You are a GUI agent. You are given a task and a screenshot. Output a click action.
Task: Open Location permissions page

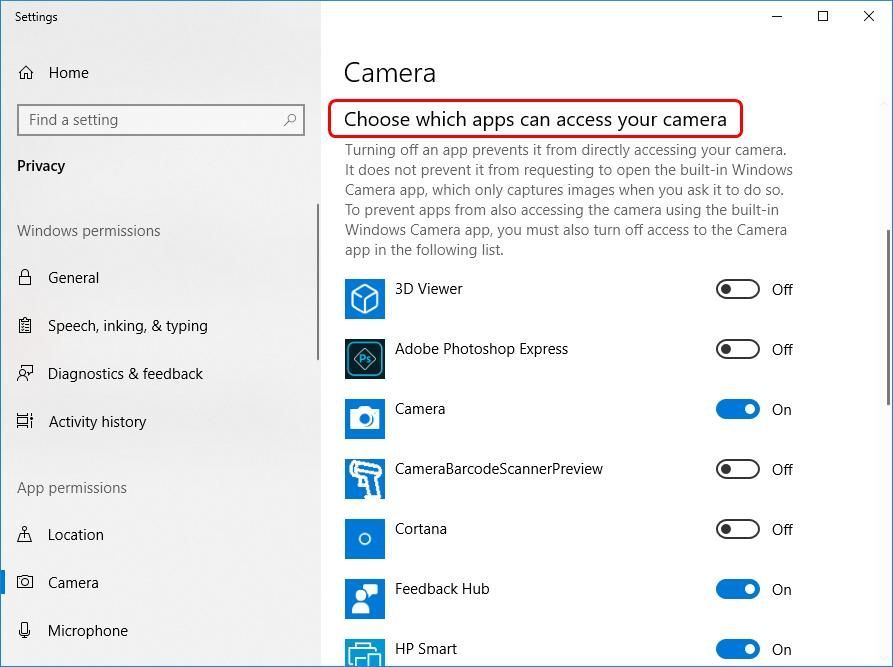point(75,535)
